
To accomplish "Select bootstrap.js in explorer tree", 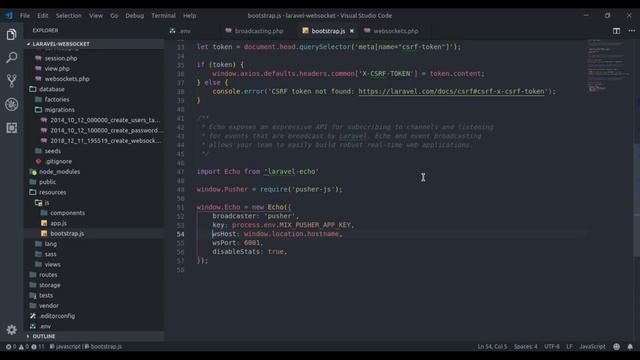I will pos(67,233).
